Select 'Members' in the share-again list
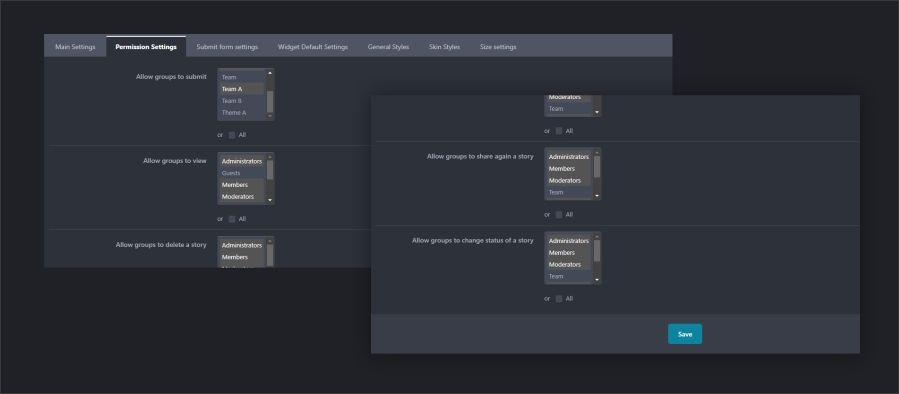 pyautogui.click(x=569, y=169)
